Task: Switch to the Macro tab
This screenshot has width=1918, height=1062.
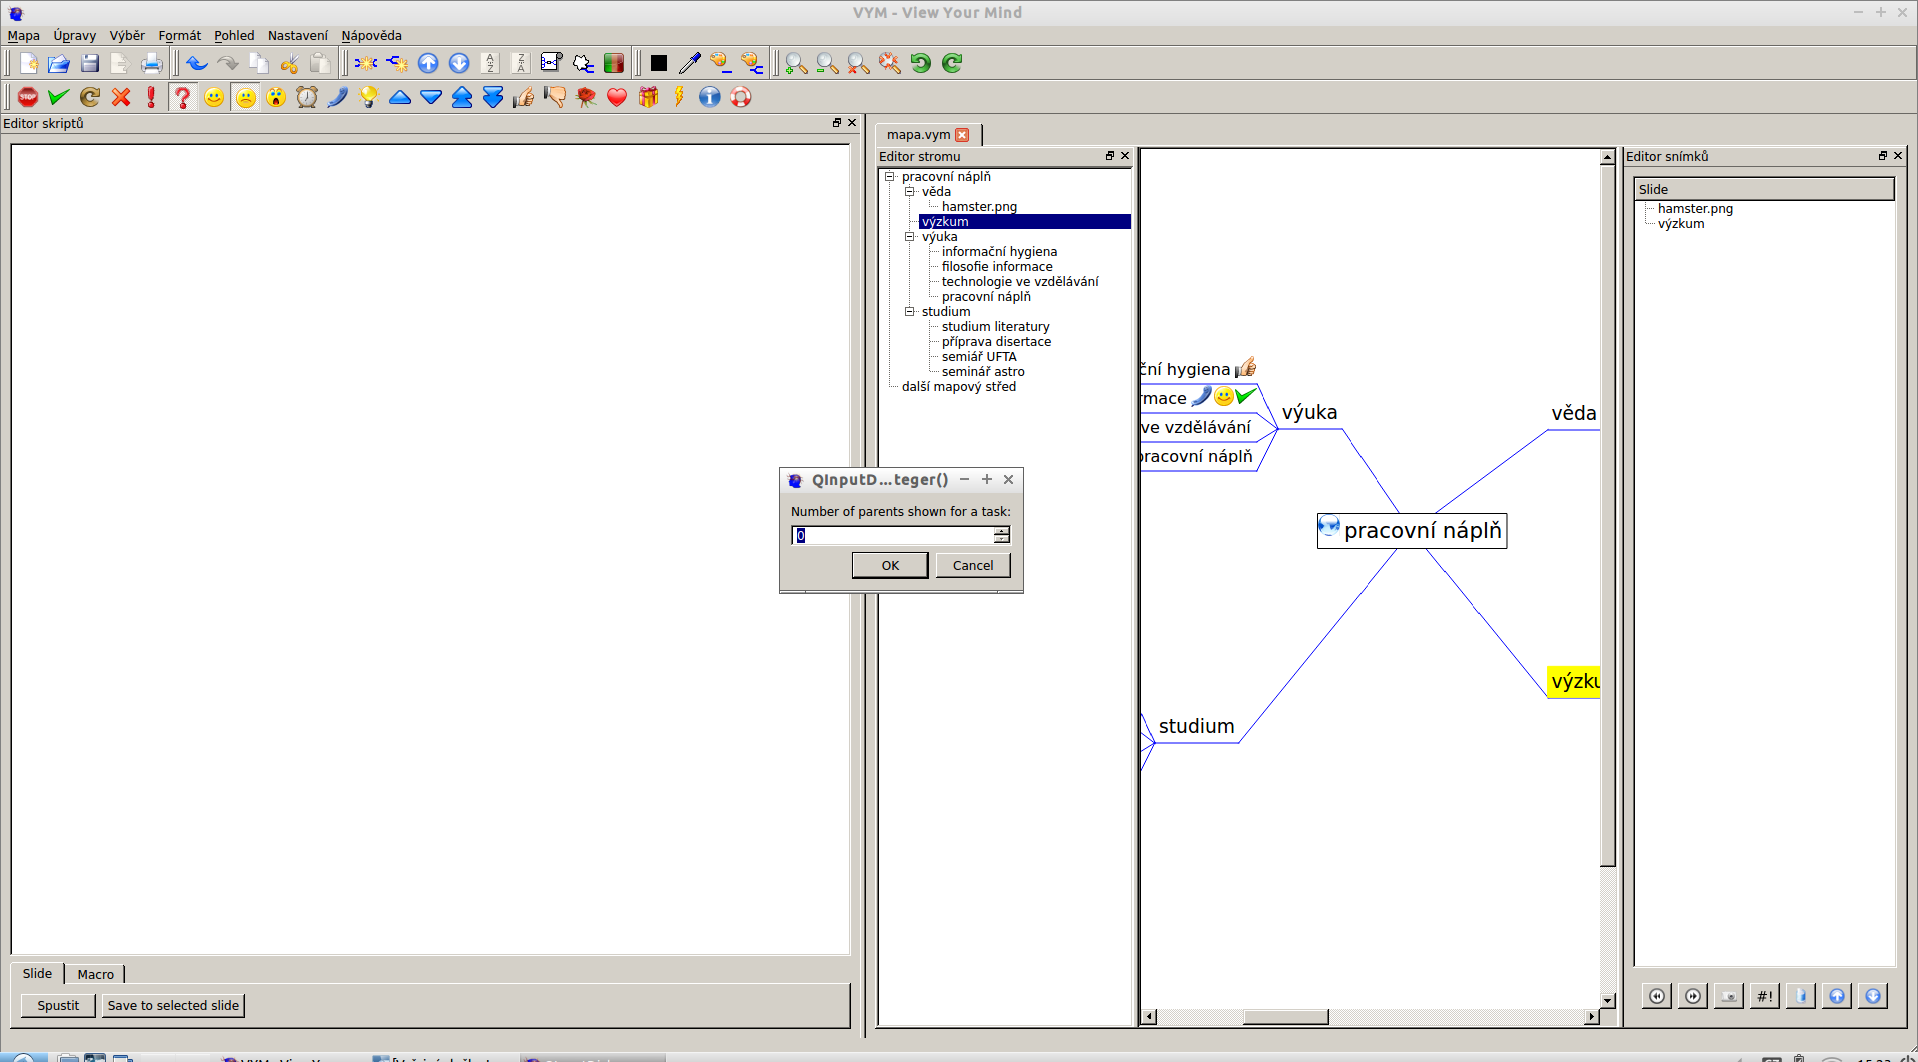Action: (x=96, y=974)
